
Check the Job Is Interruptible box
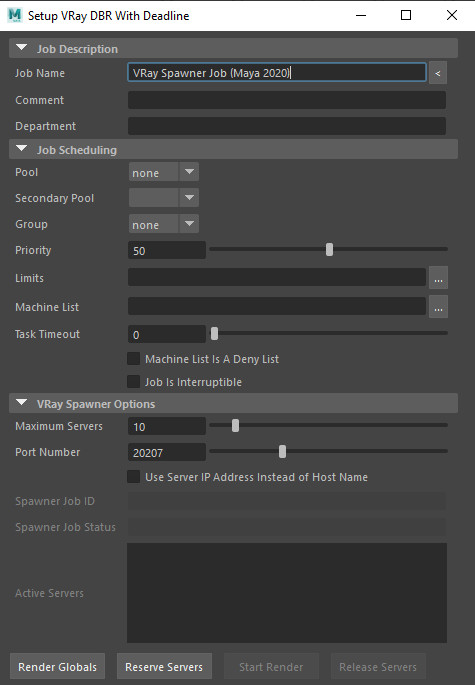point(133,382)
